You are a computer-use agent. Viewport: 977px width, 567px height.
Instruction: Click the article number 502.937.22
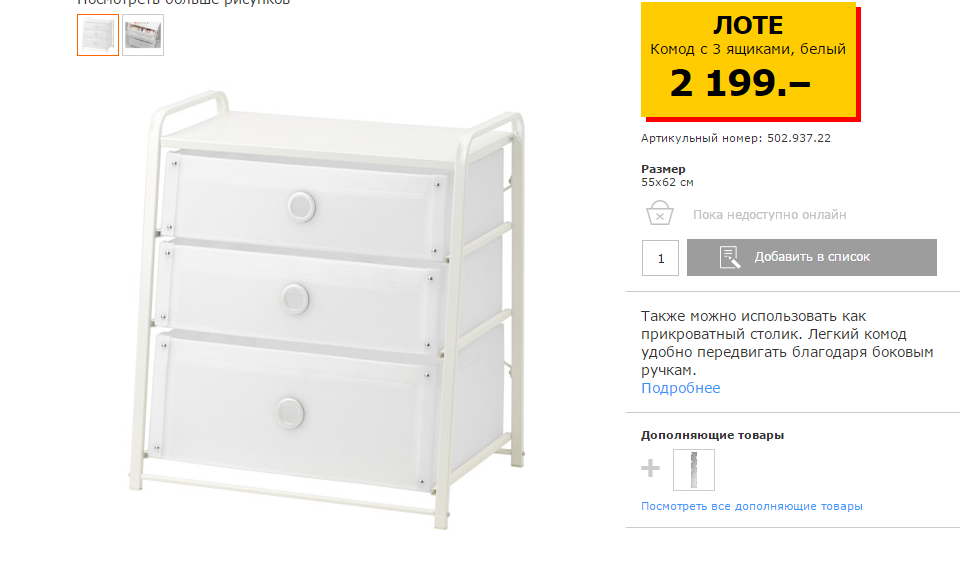pyautogui.click(x=799, y=138)
